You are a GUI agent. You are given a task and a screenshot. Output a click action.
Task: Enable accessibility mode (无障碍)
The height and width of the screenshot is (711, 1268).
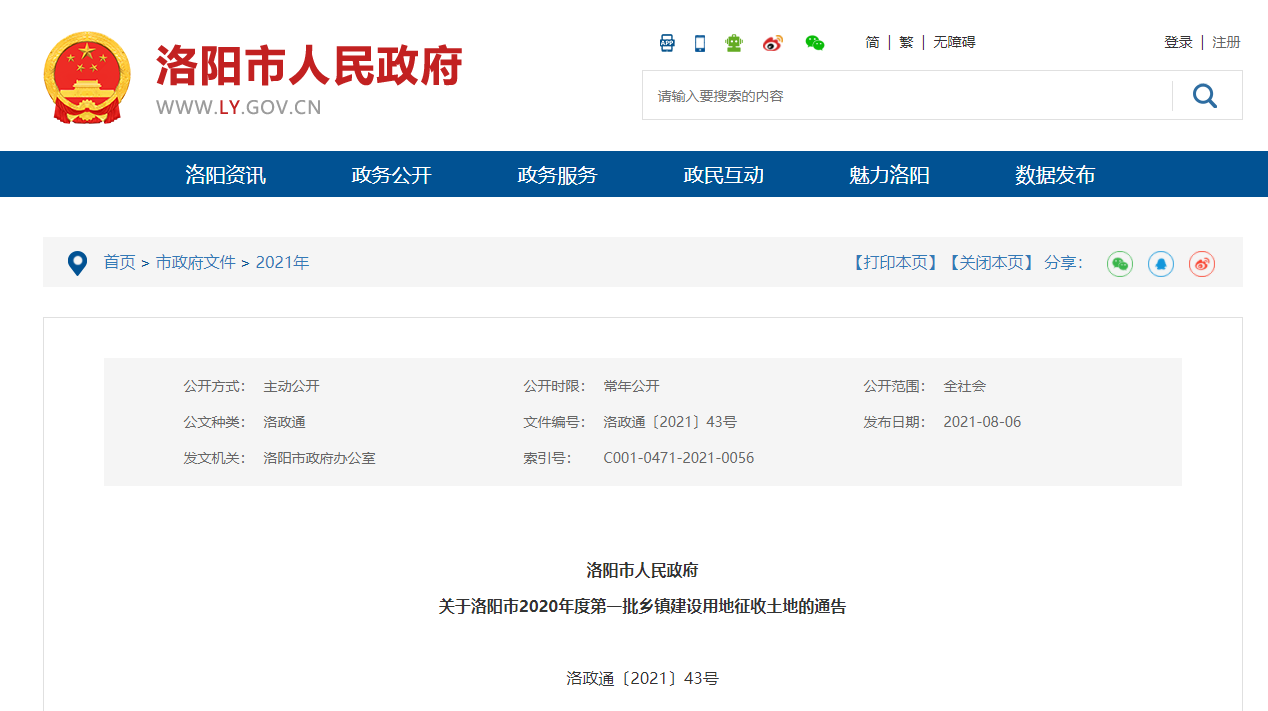click(x=954, y=42)
